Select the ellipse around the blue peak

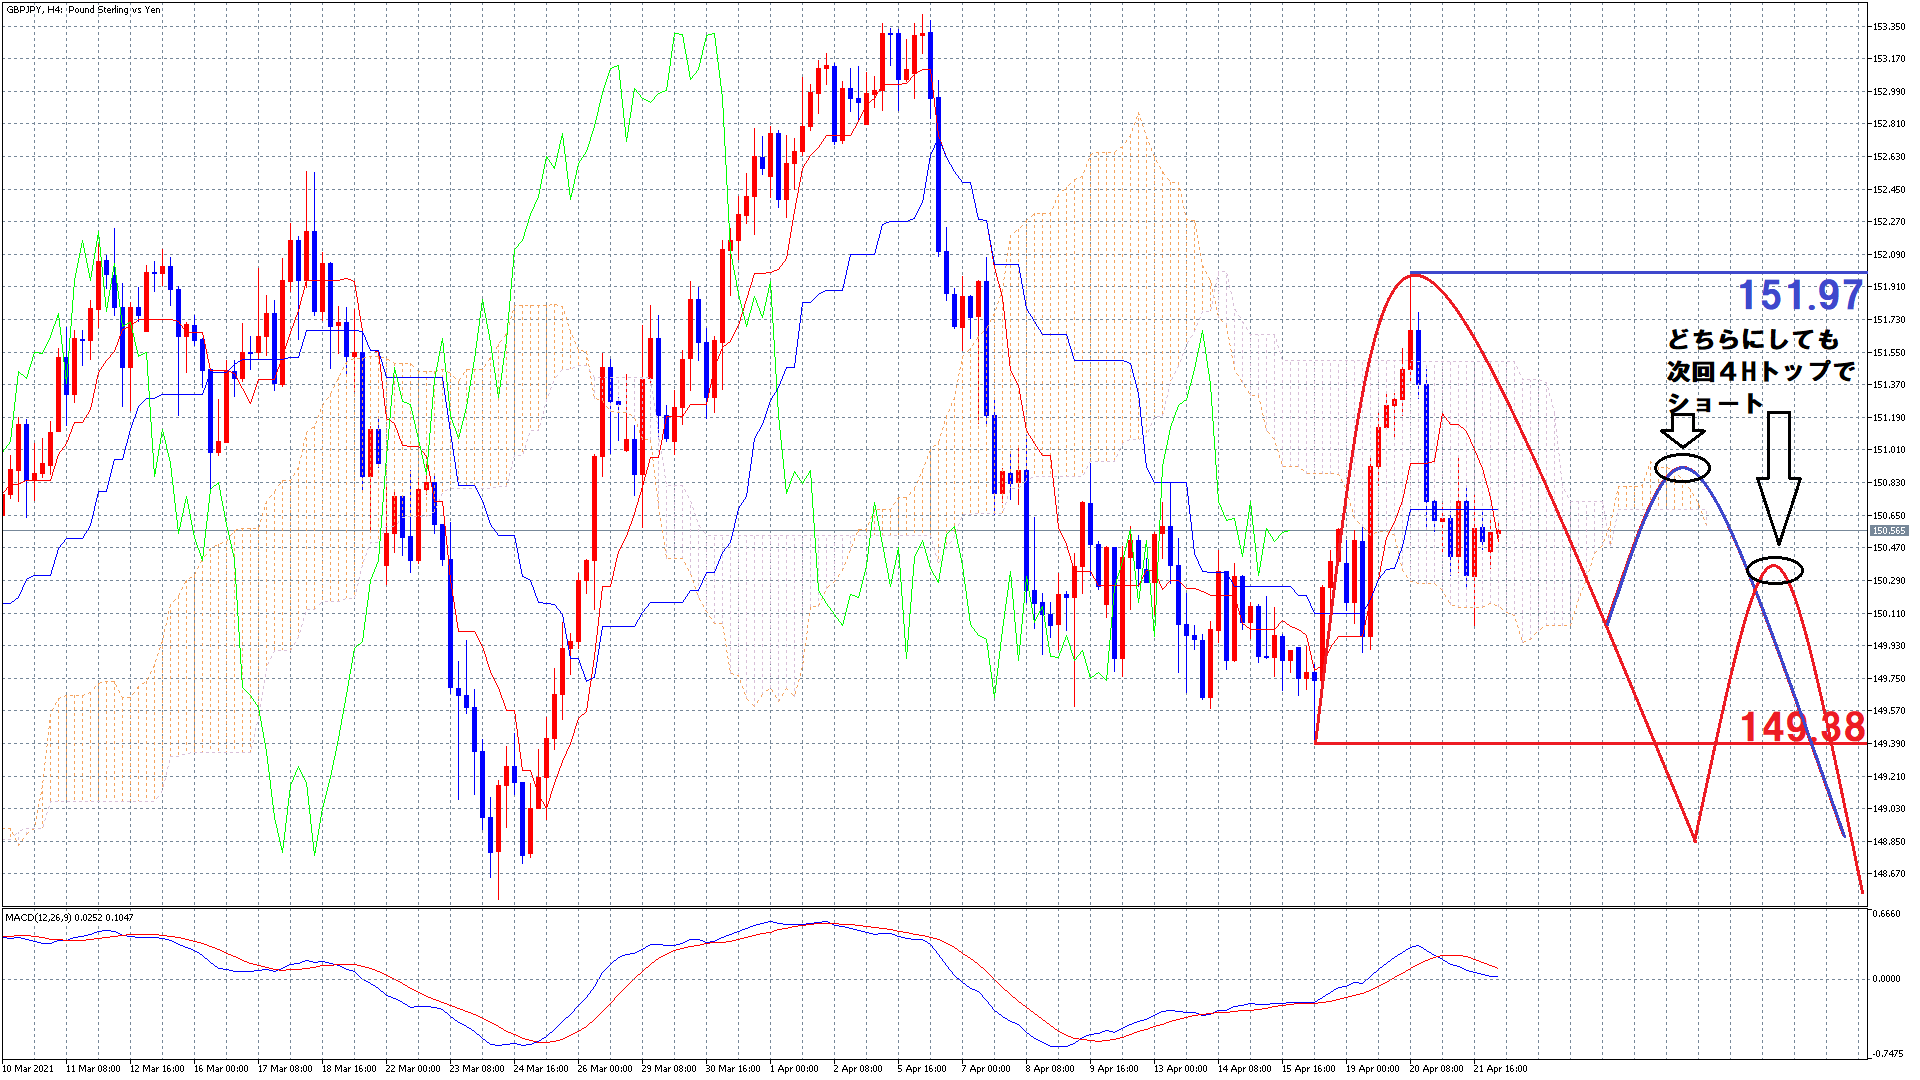tap(1682, 468)
